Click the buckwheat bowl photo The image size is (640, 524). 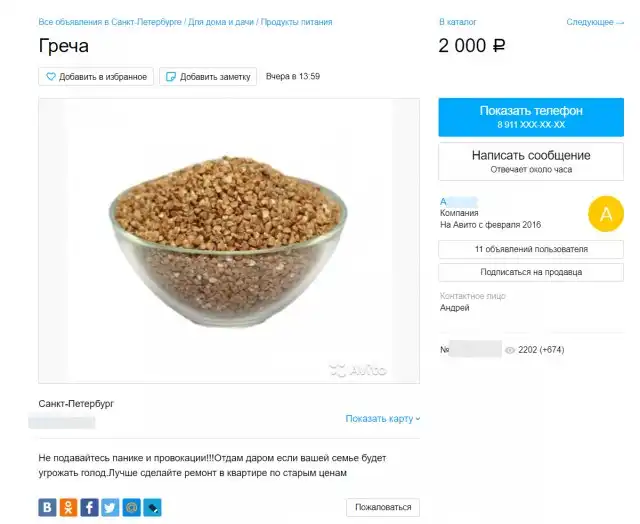click(x=229, y=240)
